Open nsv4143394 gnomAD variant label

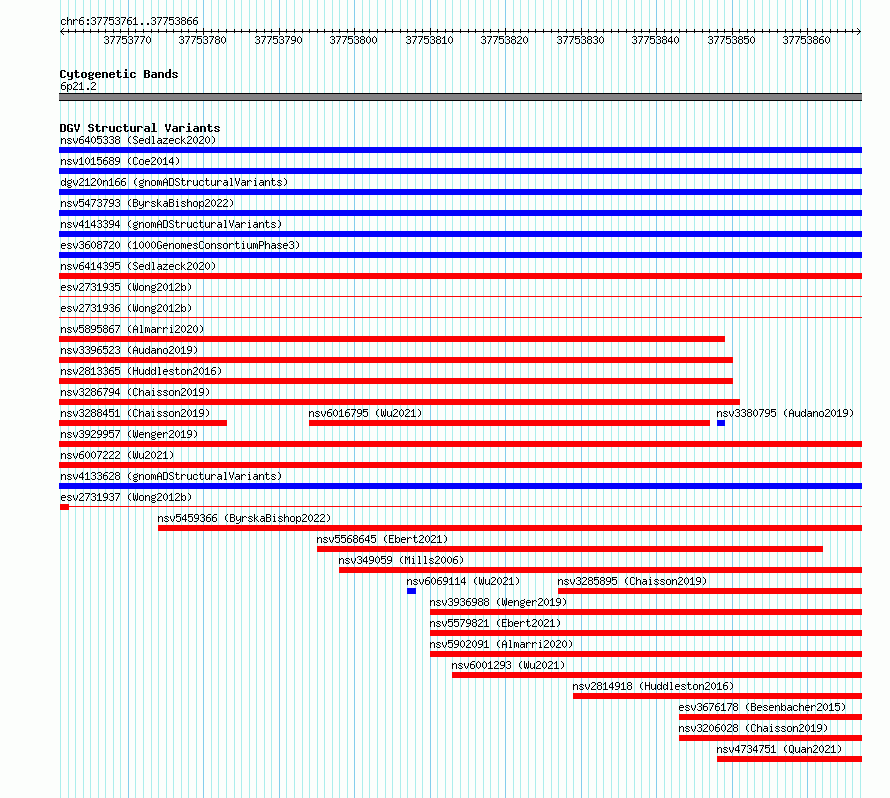pos(171,224)
